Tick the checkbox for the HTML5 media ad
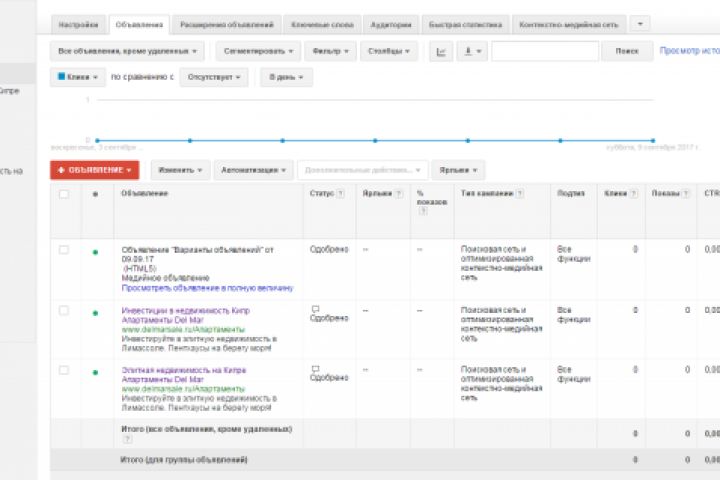Image resolution: width=720 pixels, height=480 pixels. pyautogui.click(x=64, y=250)
